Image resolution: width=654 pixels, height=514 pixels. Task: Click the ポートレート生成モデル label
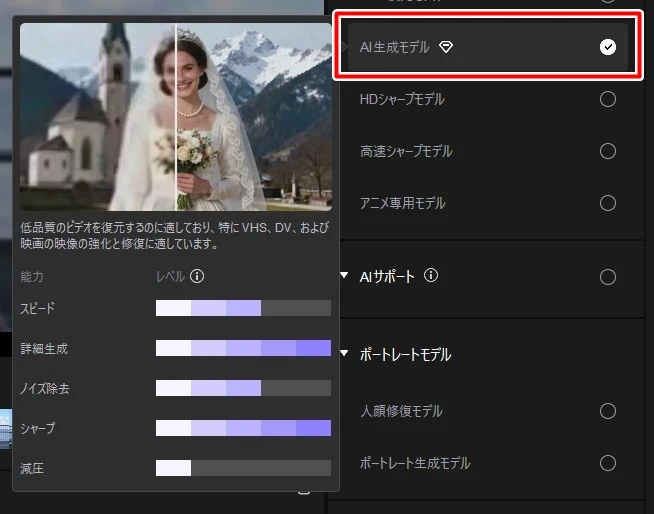(415, 463)
